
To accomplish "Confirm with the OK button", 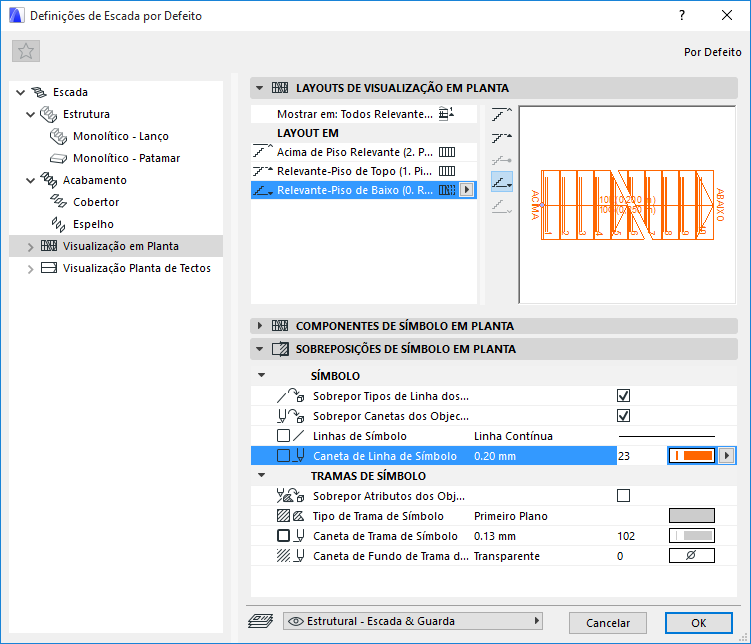I will (698, 623).
